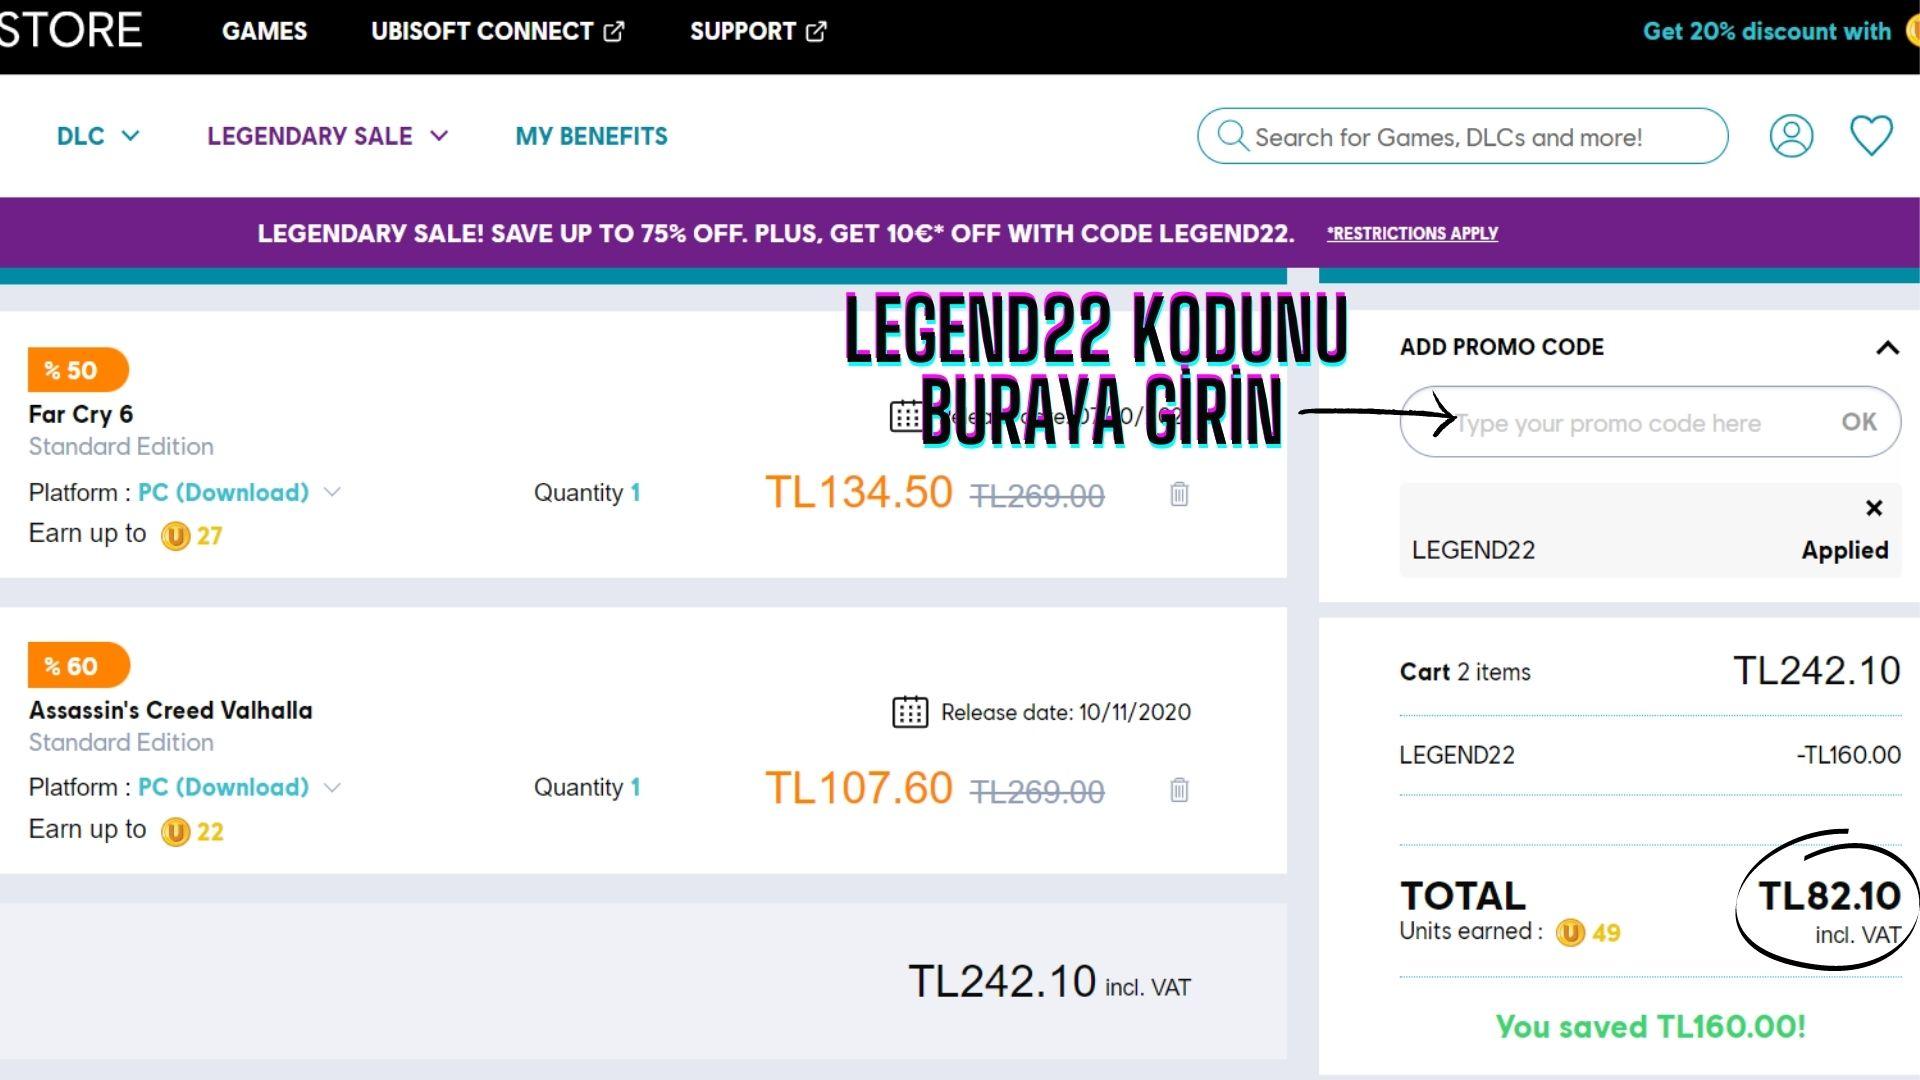Remove the applied LEGEND22 promo code
Image resolution: width=1920 pixels, height=1080 pixels.
(1874, 508)
